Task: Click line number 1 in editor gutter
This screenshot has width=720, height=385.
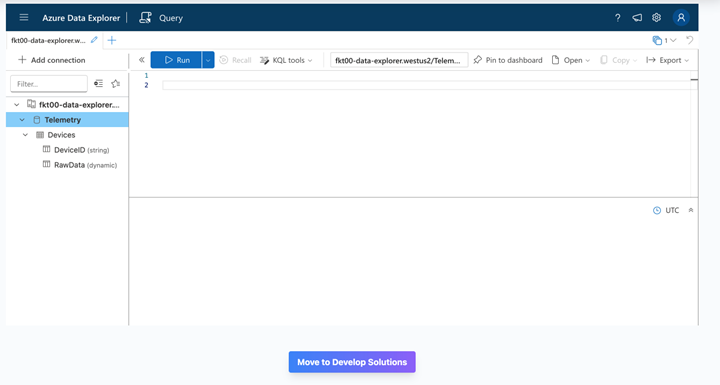Action: coord(146,75)
